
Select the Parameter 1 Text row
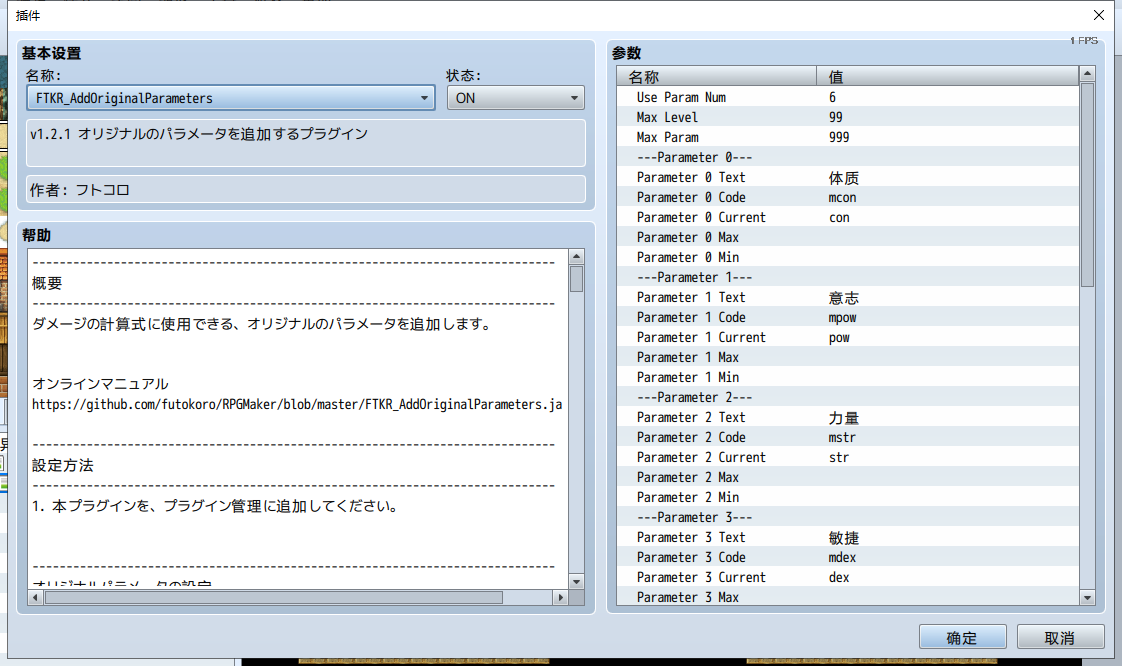coord(848,298)
